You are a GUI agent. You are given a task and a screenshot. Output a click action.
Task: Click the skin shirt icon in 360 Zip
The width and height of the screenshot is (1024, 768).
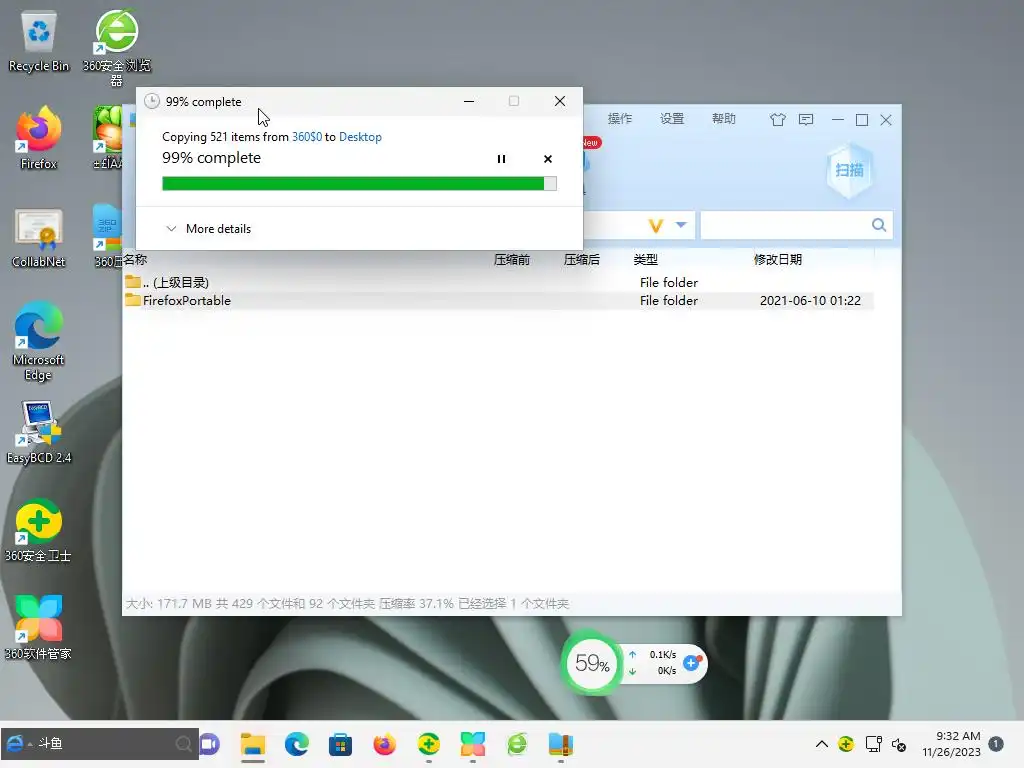[777, 120]
